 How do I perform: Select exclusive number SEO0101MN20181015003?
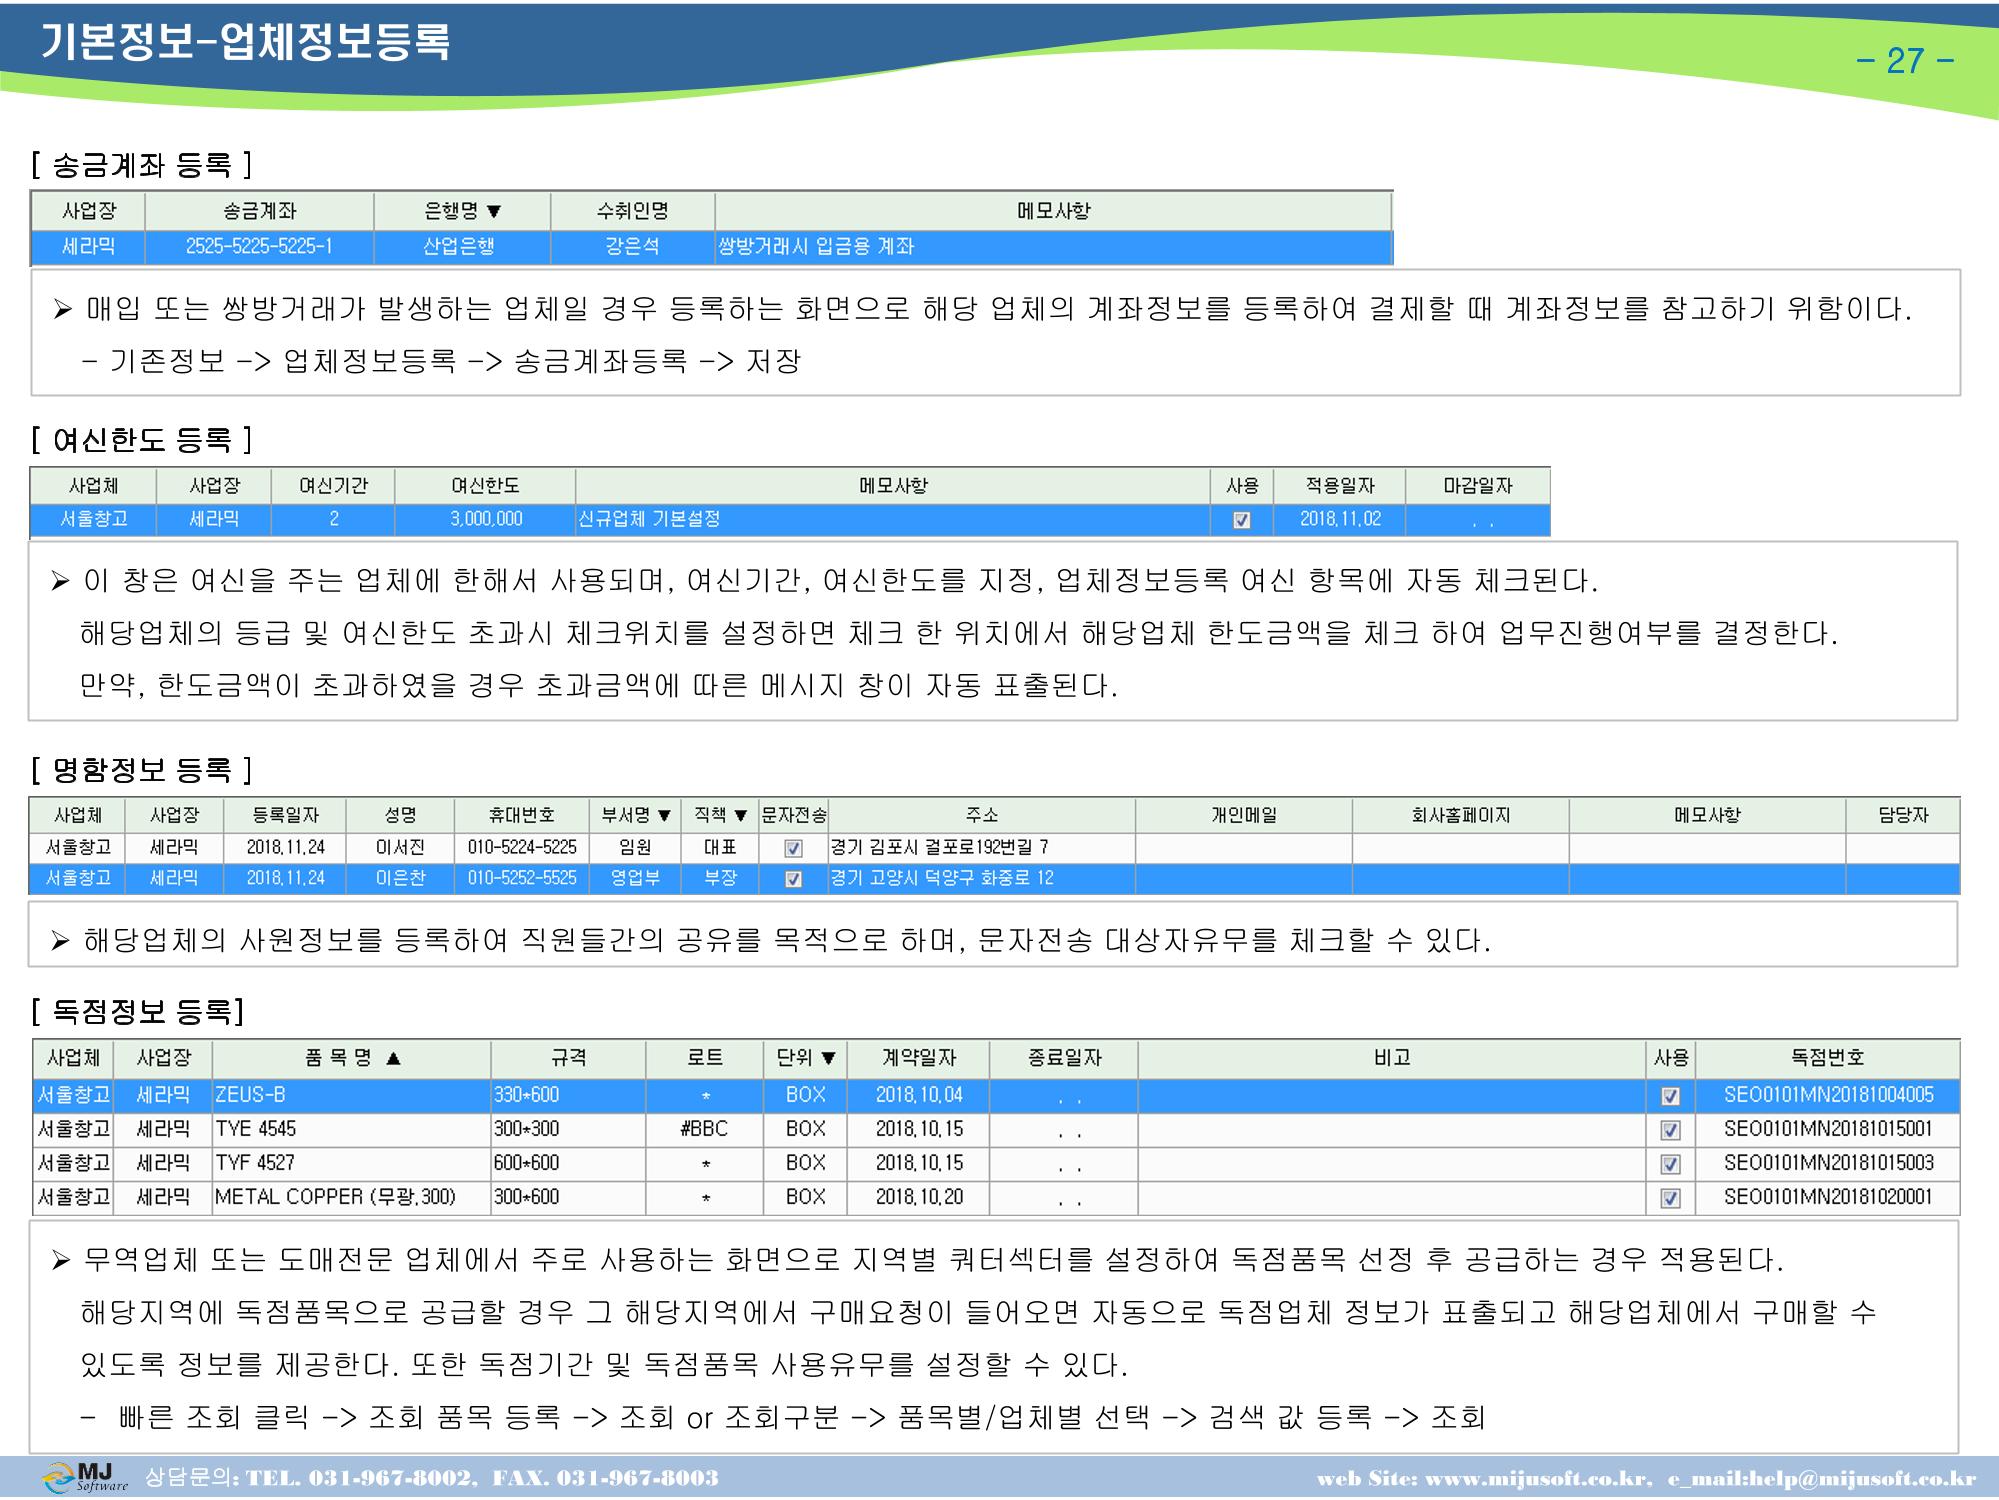(1828, 1164)
